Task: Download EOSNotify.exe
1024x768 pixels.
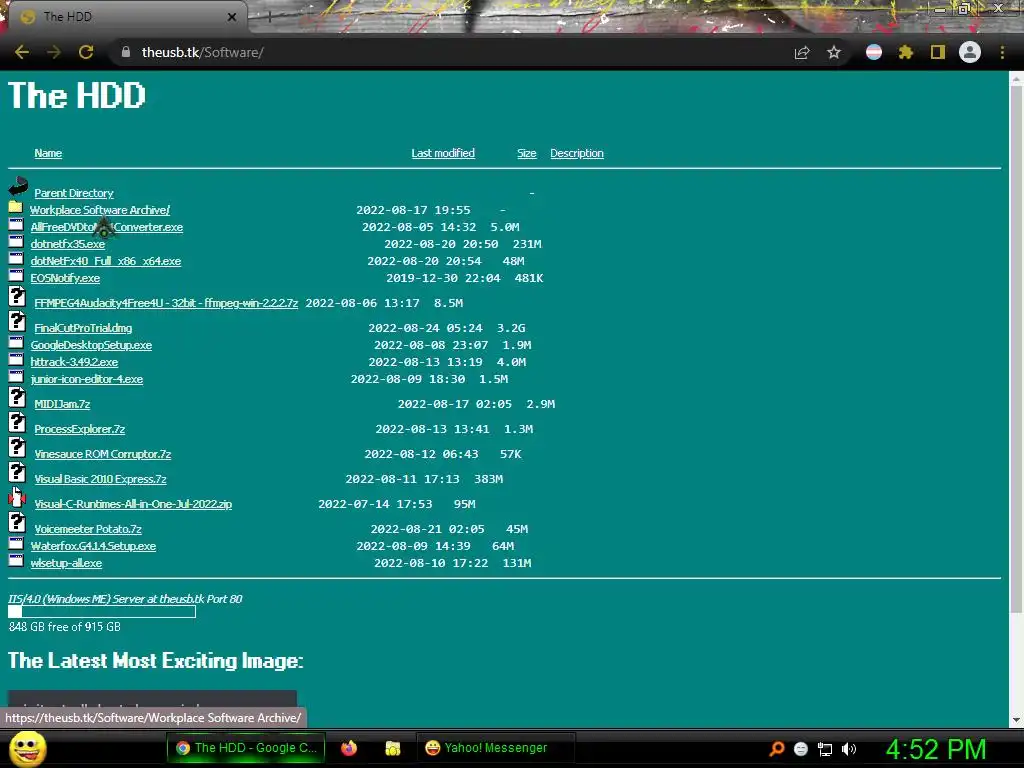Action: click(x=65, y=278)
